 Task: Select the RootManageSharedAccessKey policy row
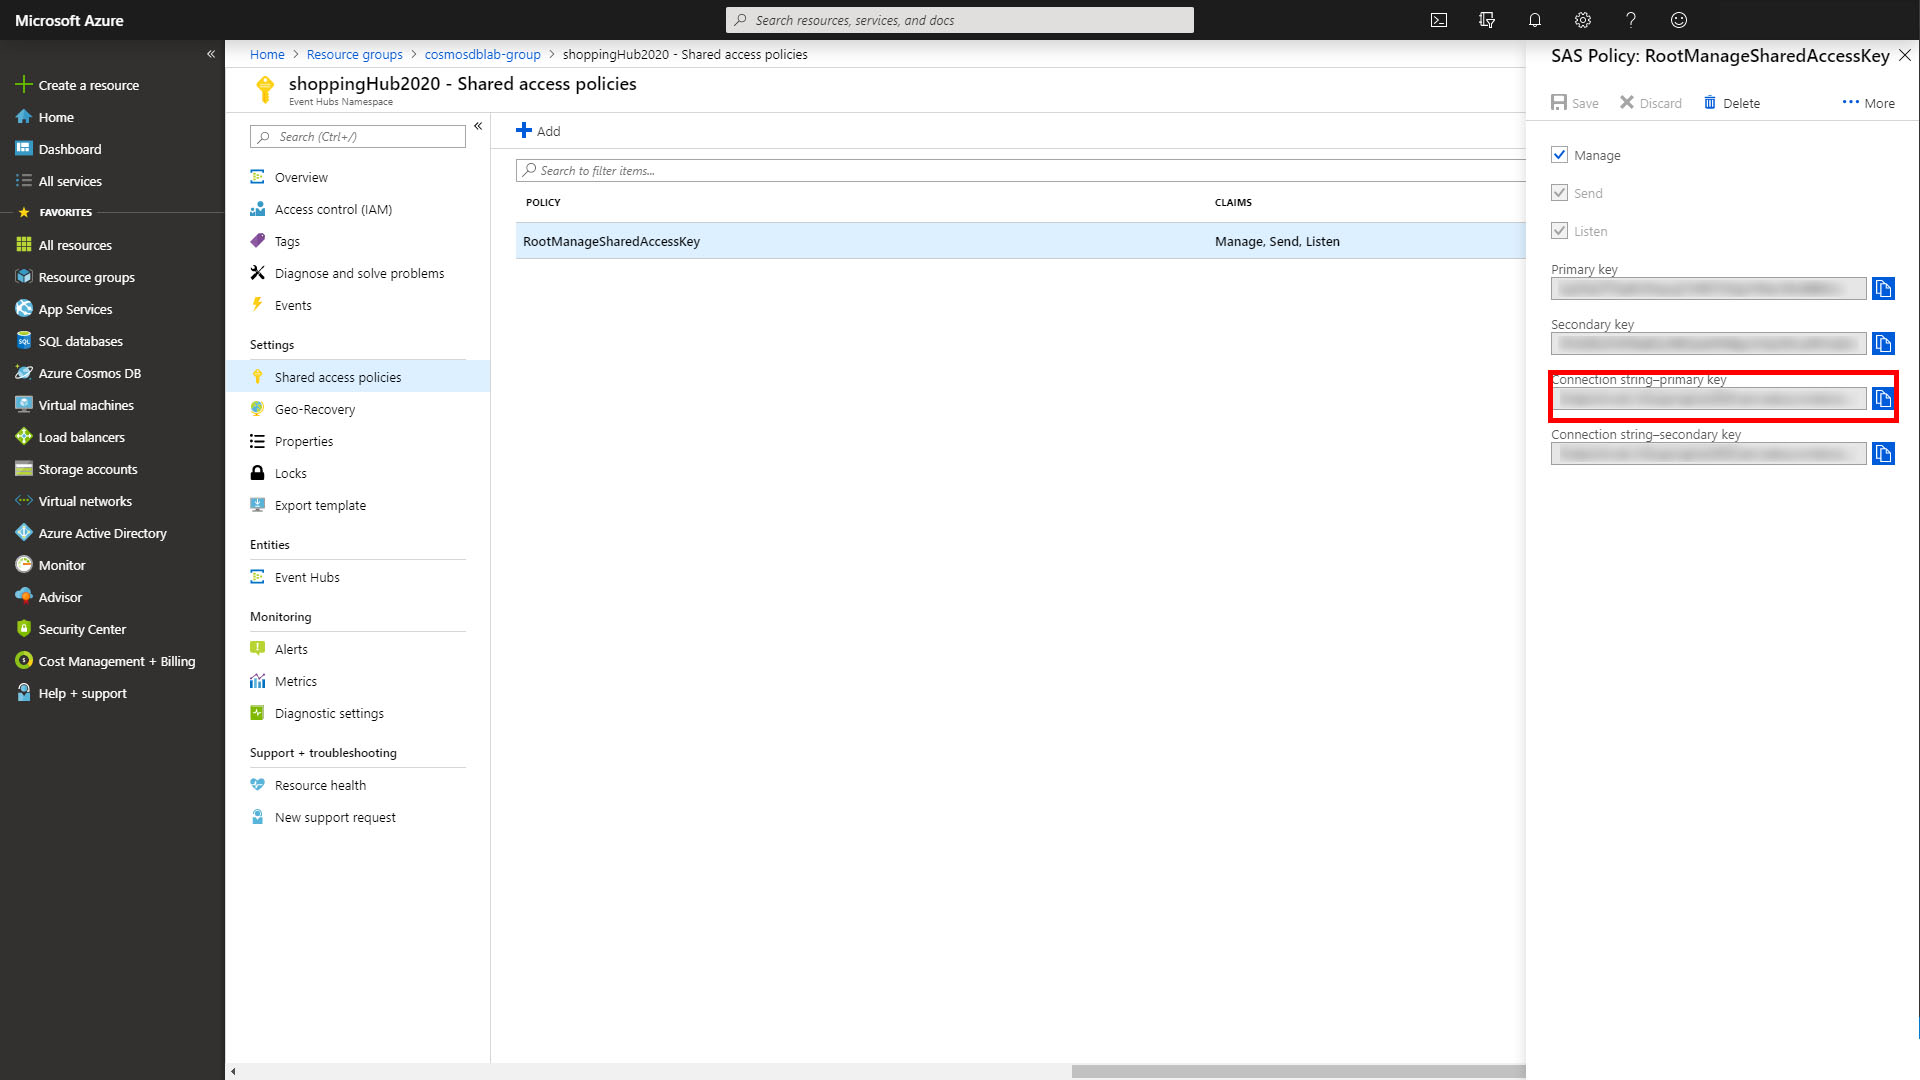click(1020, 241)
